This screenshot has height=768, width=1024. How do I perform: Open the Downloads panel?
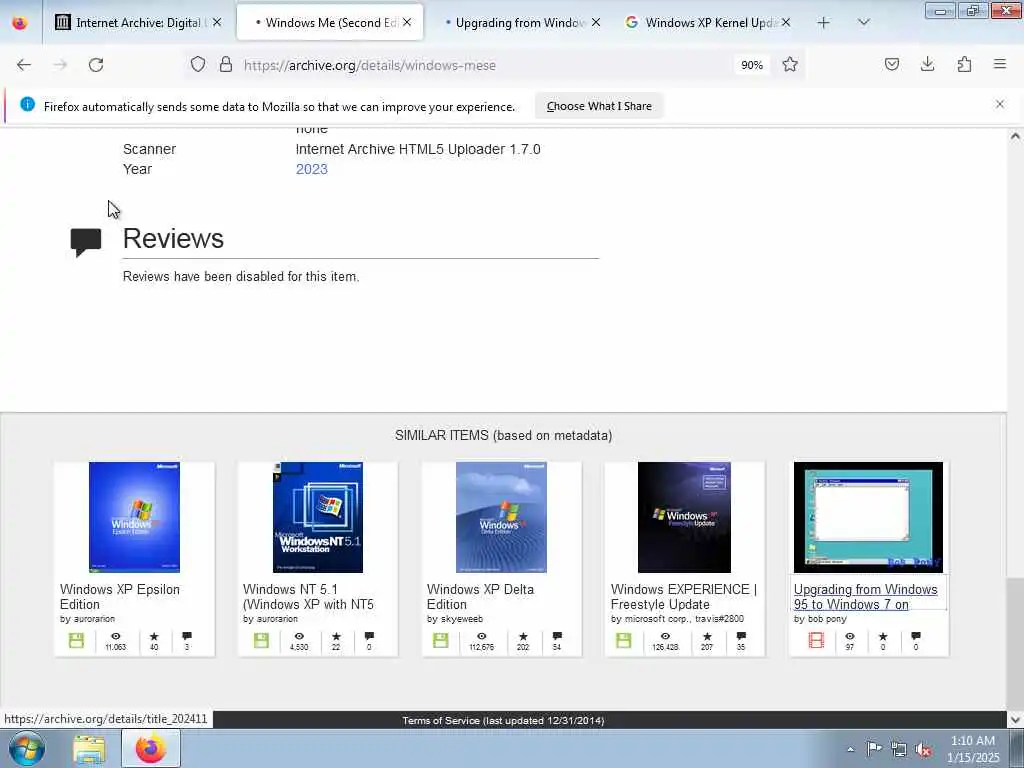[x=927, y=64]
